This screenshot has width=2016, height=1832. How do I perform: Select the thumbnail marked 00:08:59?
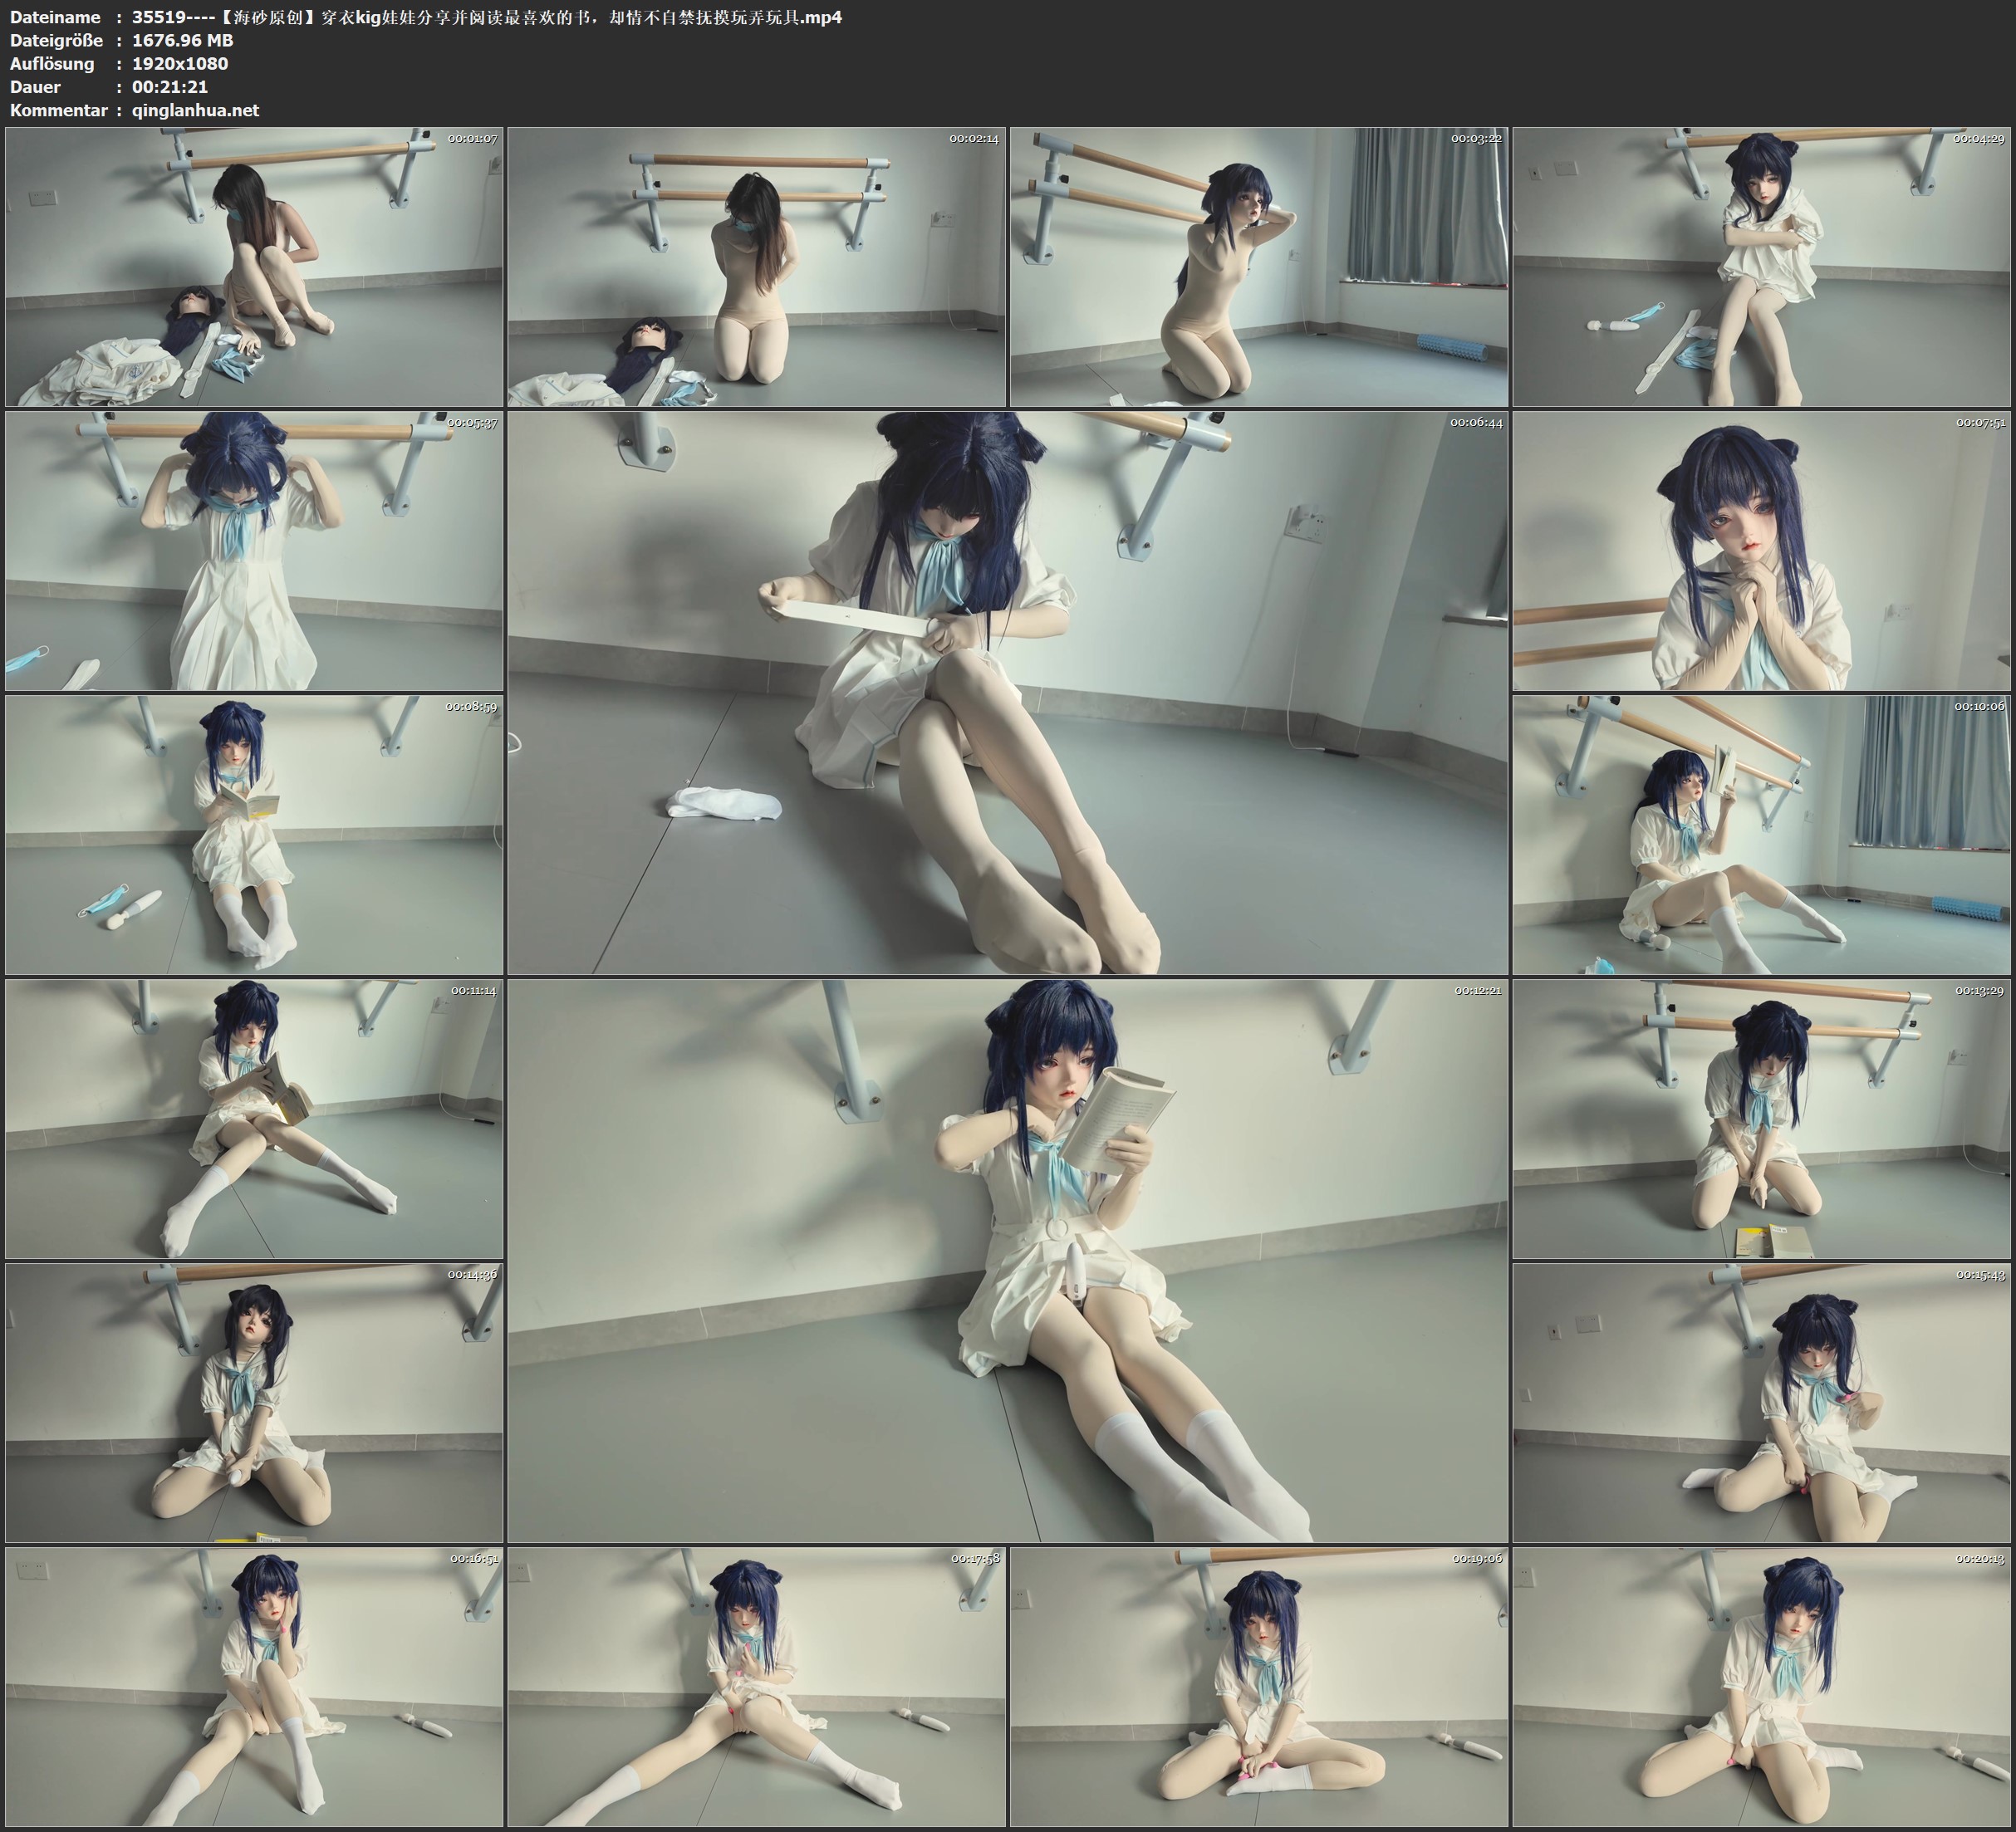254,834
